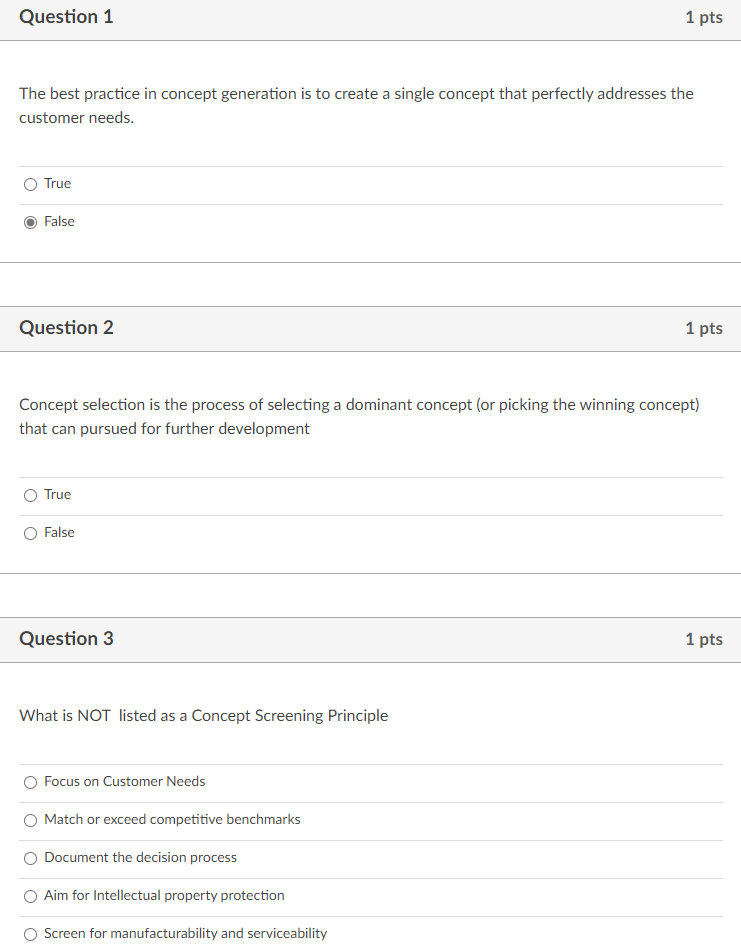741x952 pixels.
Task: Choose the False radio button for Question 2
Action: click(x=31, y=533)
